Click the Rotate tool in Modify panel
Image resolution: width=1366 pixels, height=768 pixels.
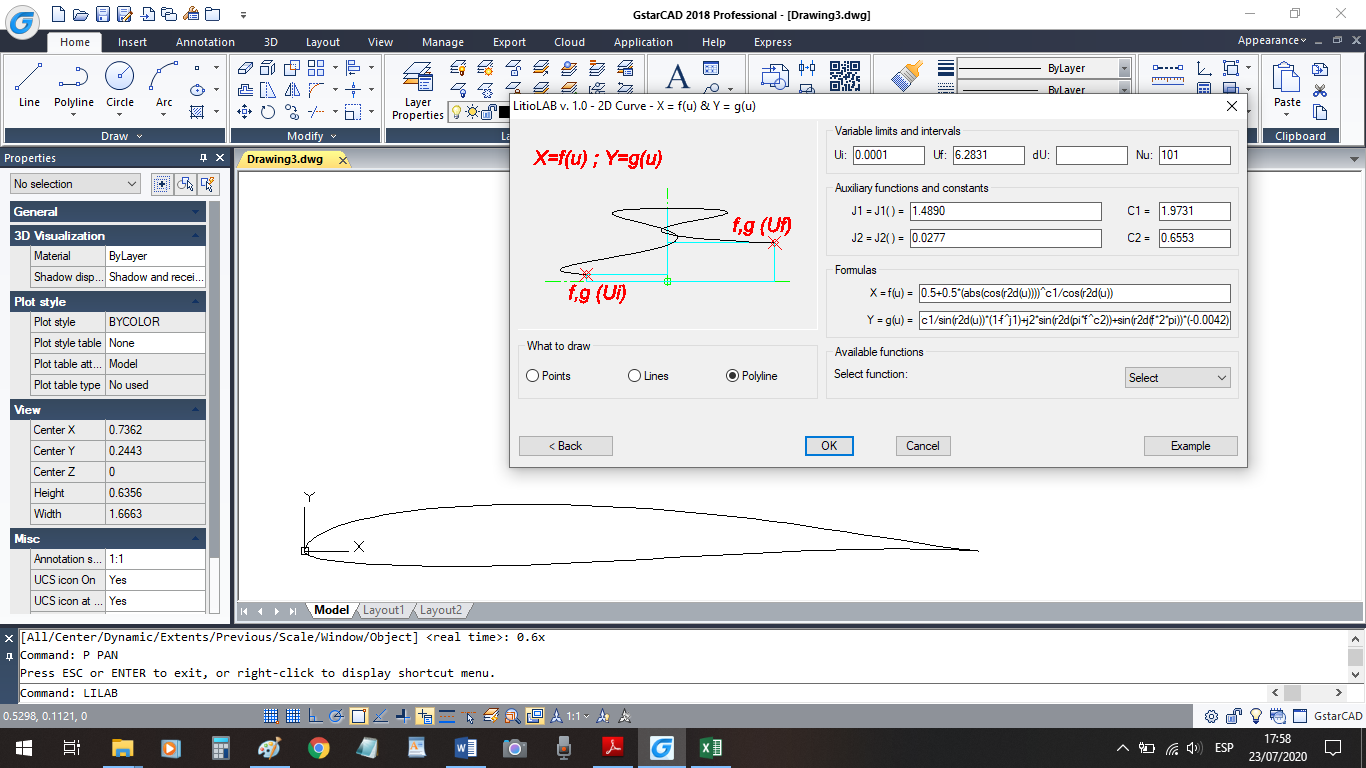click(268, 112)
